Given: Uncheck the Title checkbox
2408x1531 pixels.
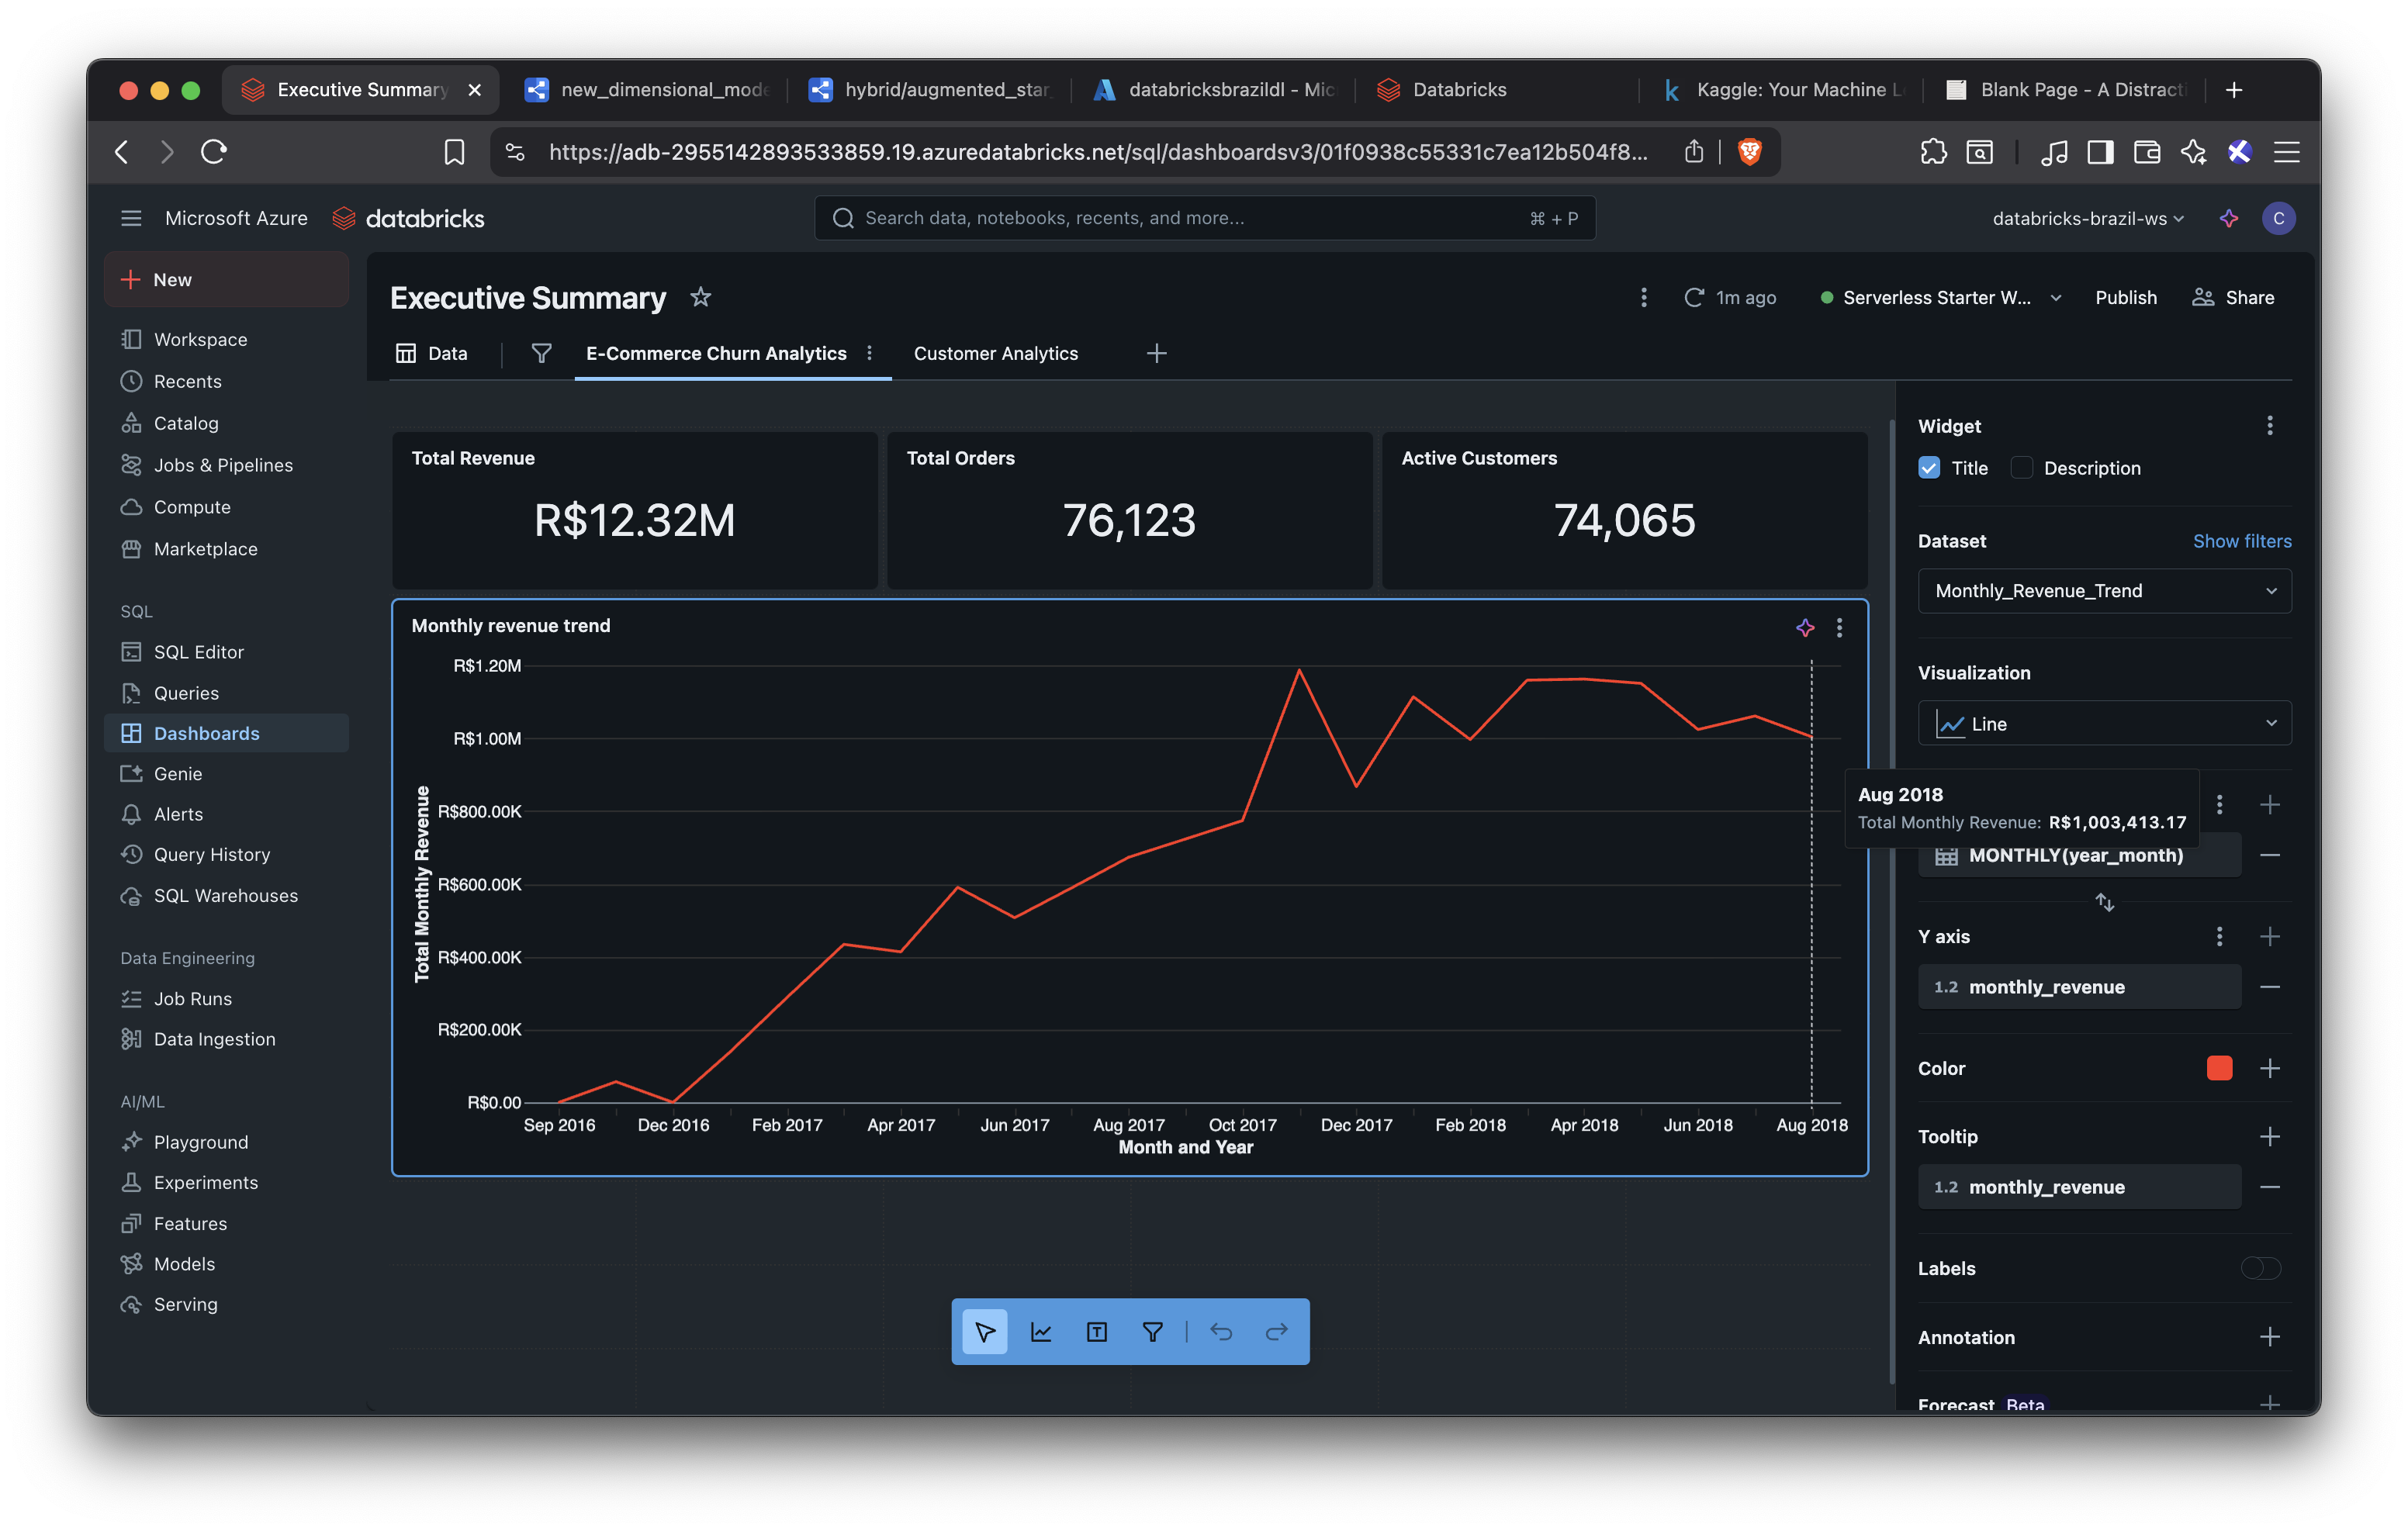Looking at the screenshot, I should click(1929, 468).
